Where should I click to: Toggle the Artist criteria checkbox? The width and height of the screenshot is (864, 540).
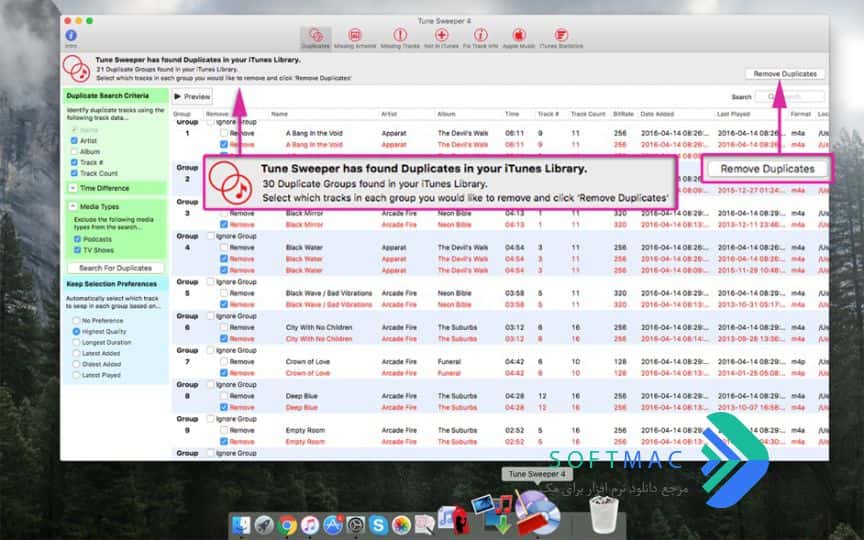[x=74, y=141]
